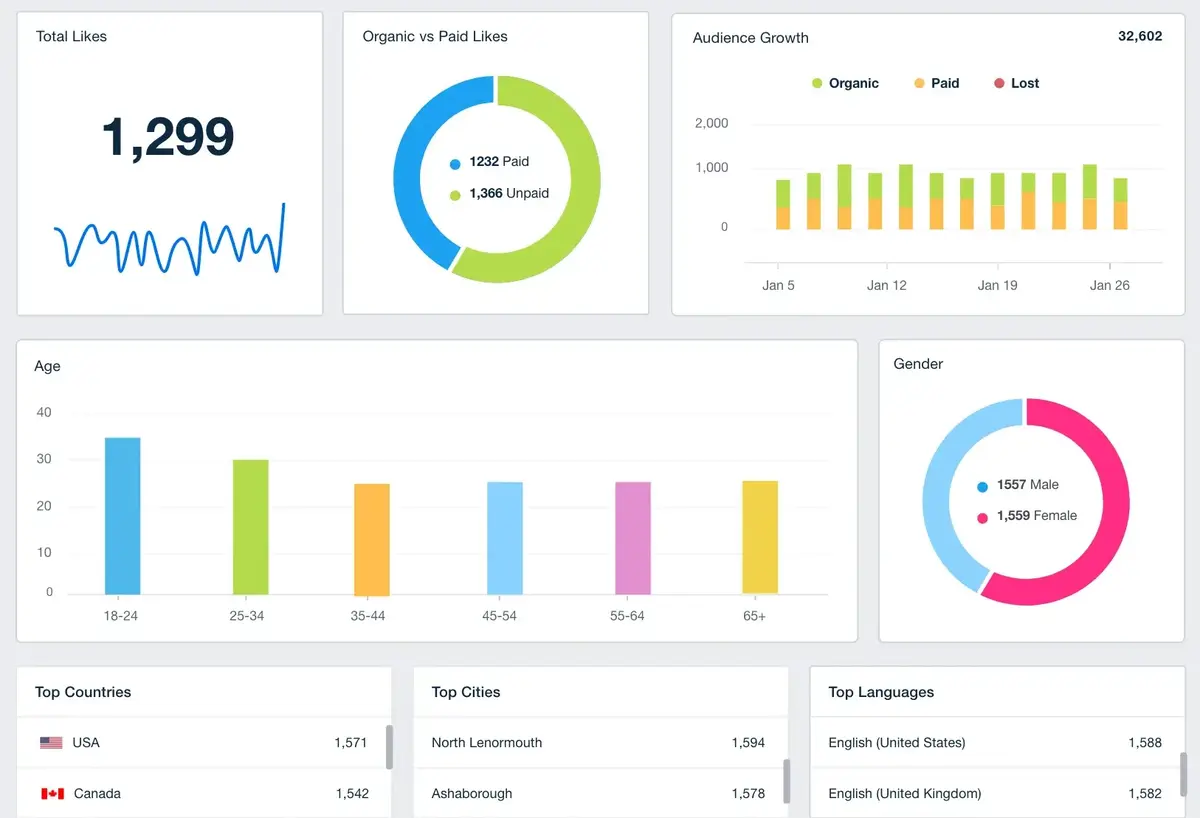Select the USA row in Top Countries
Screen dimensions: 1200x818
pyautogui.click(x=203, y=743)
